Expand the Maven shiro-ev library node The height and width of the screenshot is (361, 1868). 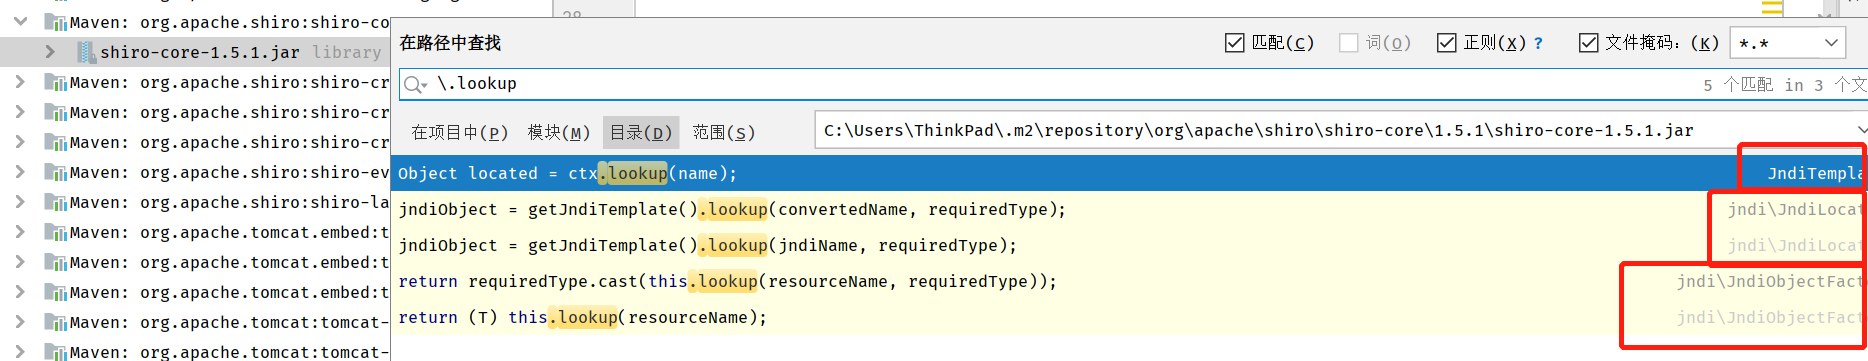tap(21, 172)
